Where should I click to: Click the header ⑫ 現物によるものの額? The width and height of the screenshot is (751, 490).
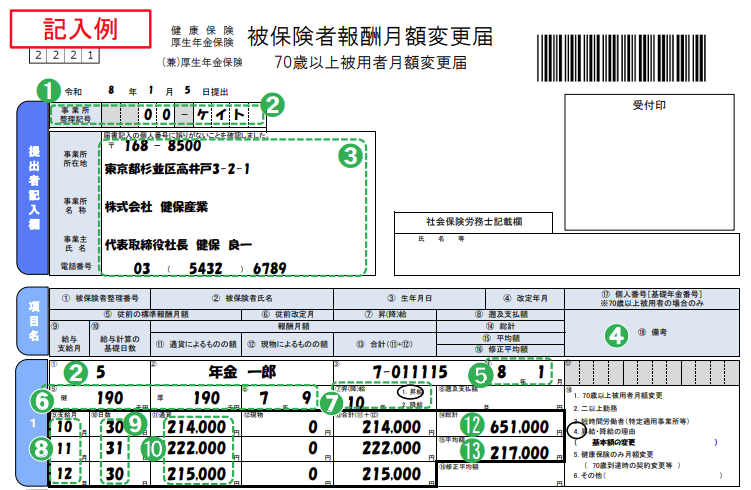287,344
